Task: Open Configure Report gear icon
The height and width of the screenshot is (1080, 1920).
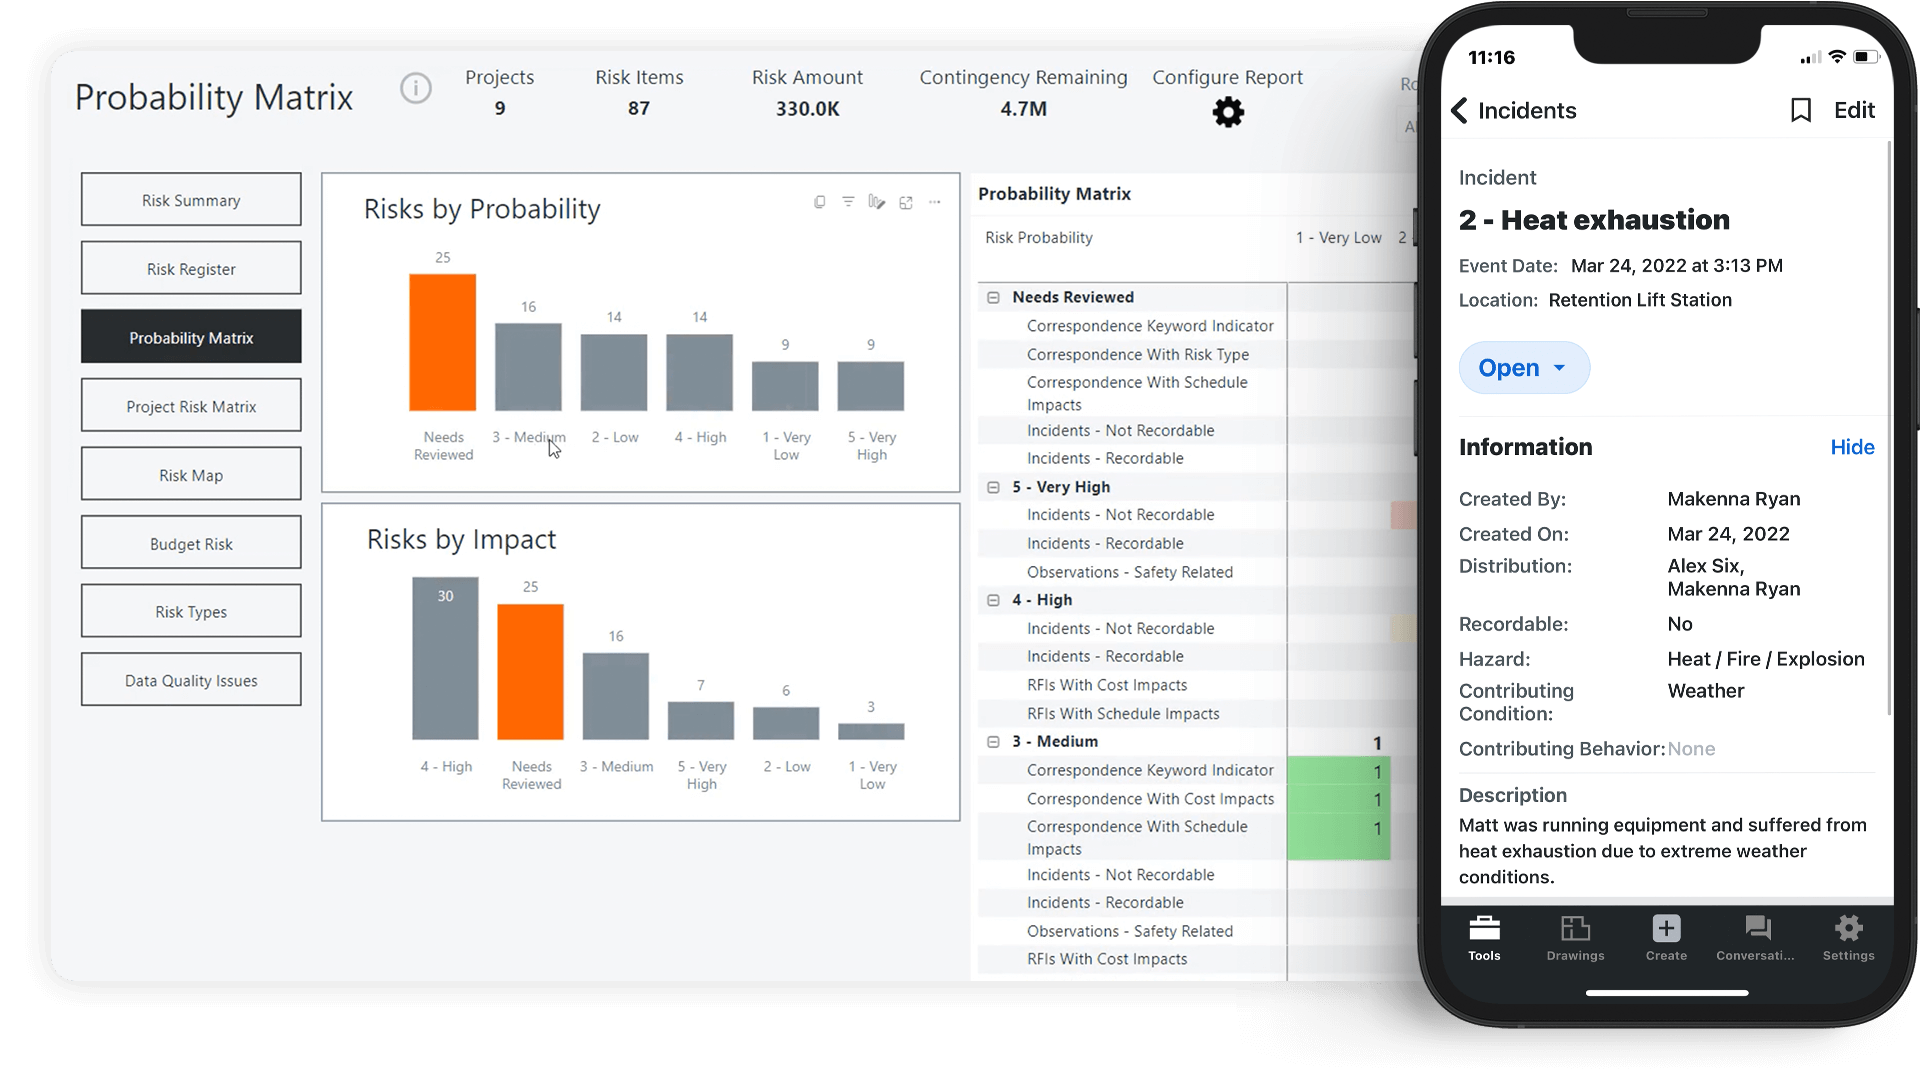Action: click(1228, 112)
